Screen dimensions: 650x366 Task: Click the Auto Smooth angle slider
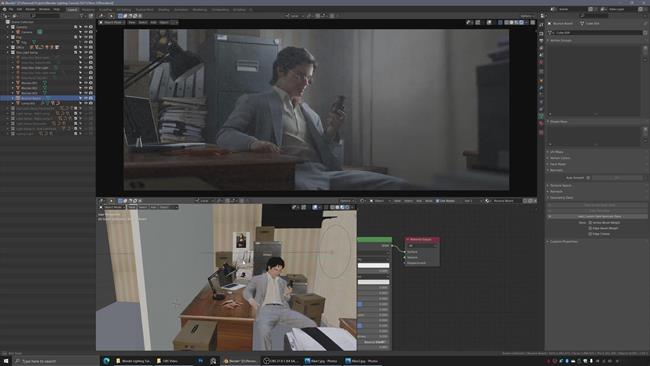click(617, 177)
